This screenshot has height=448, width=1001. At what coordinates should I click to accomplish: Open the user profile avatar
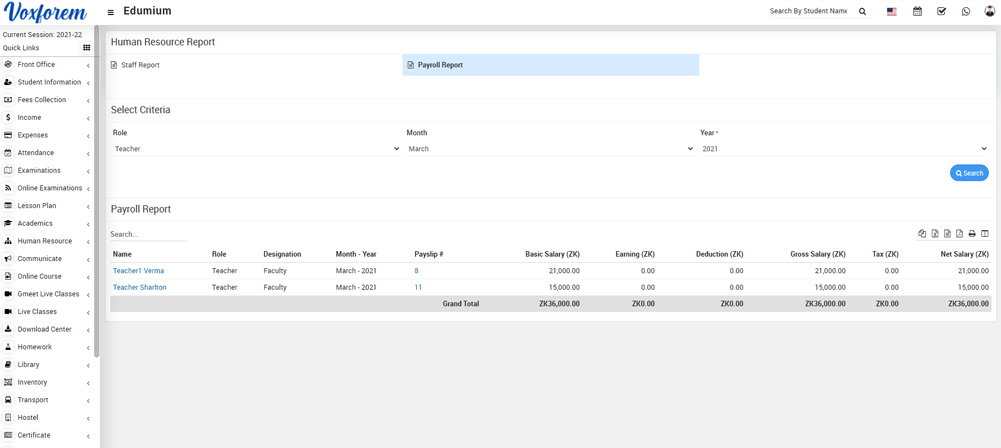(x=990, y=12)
